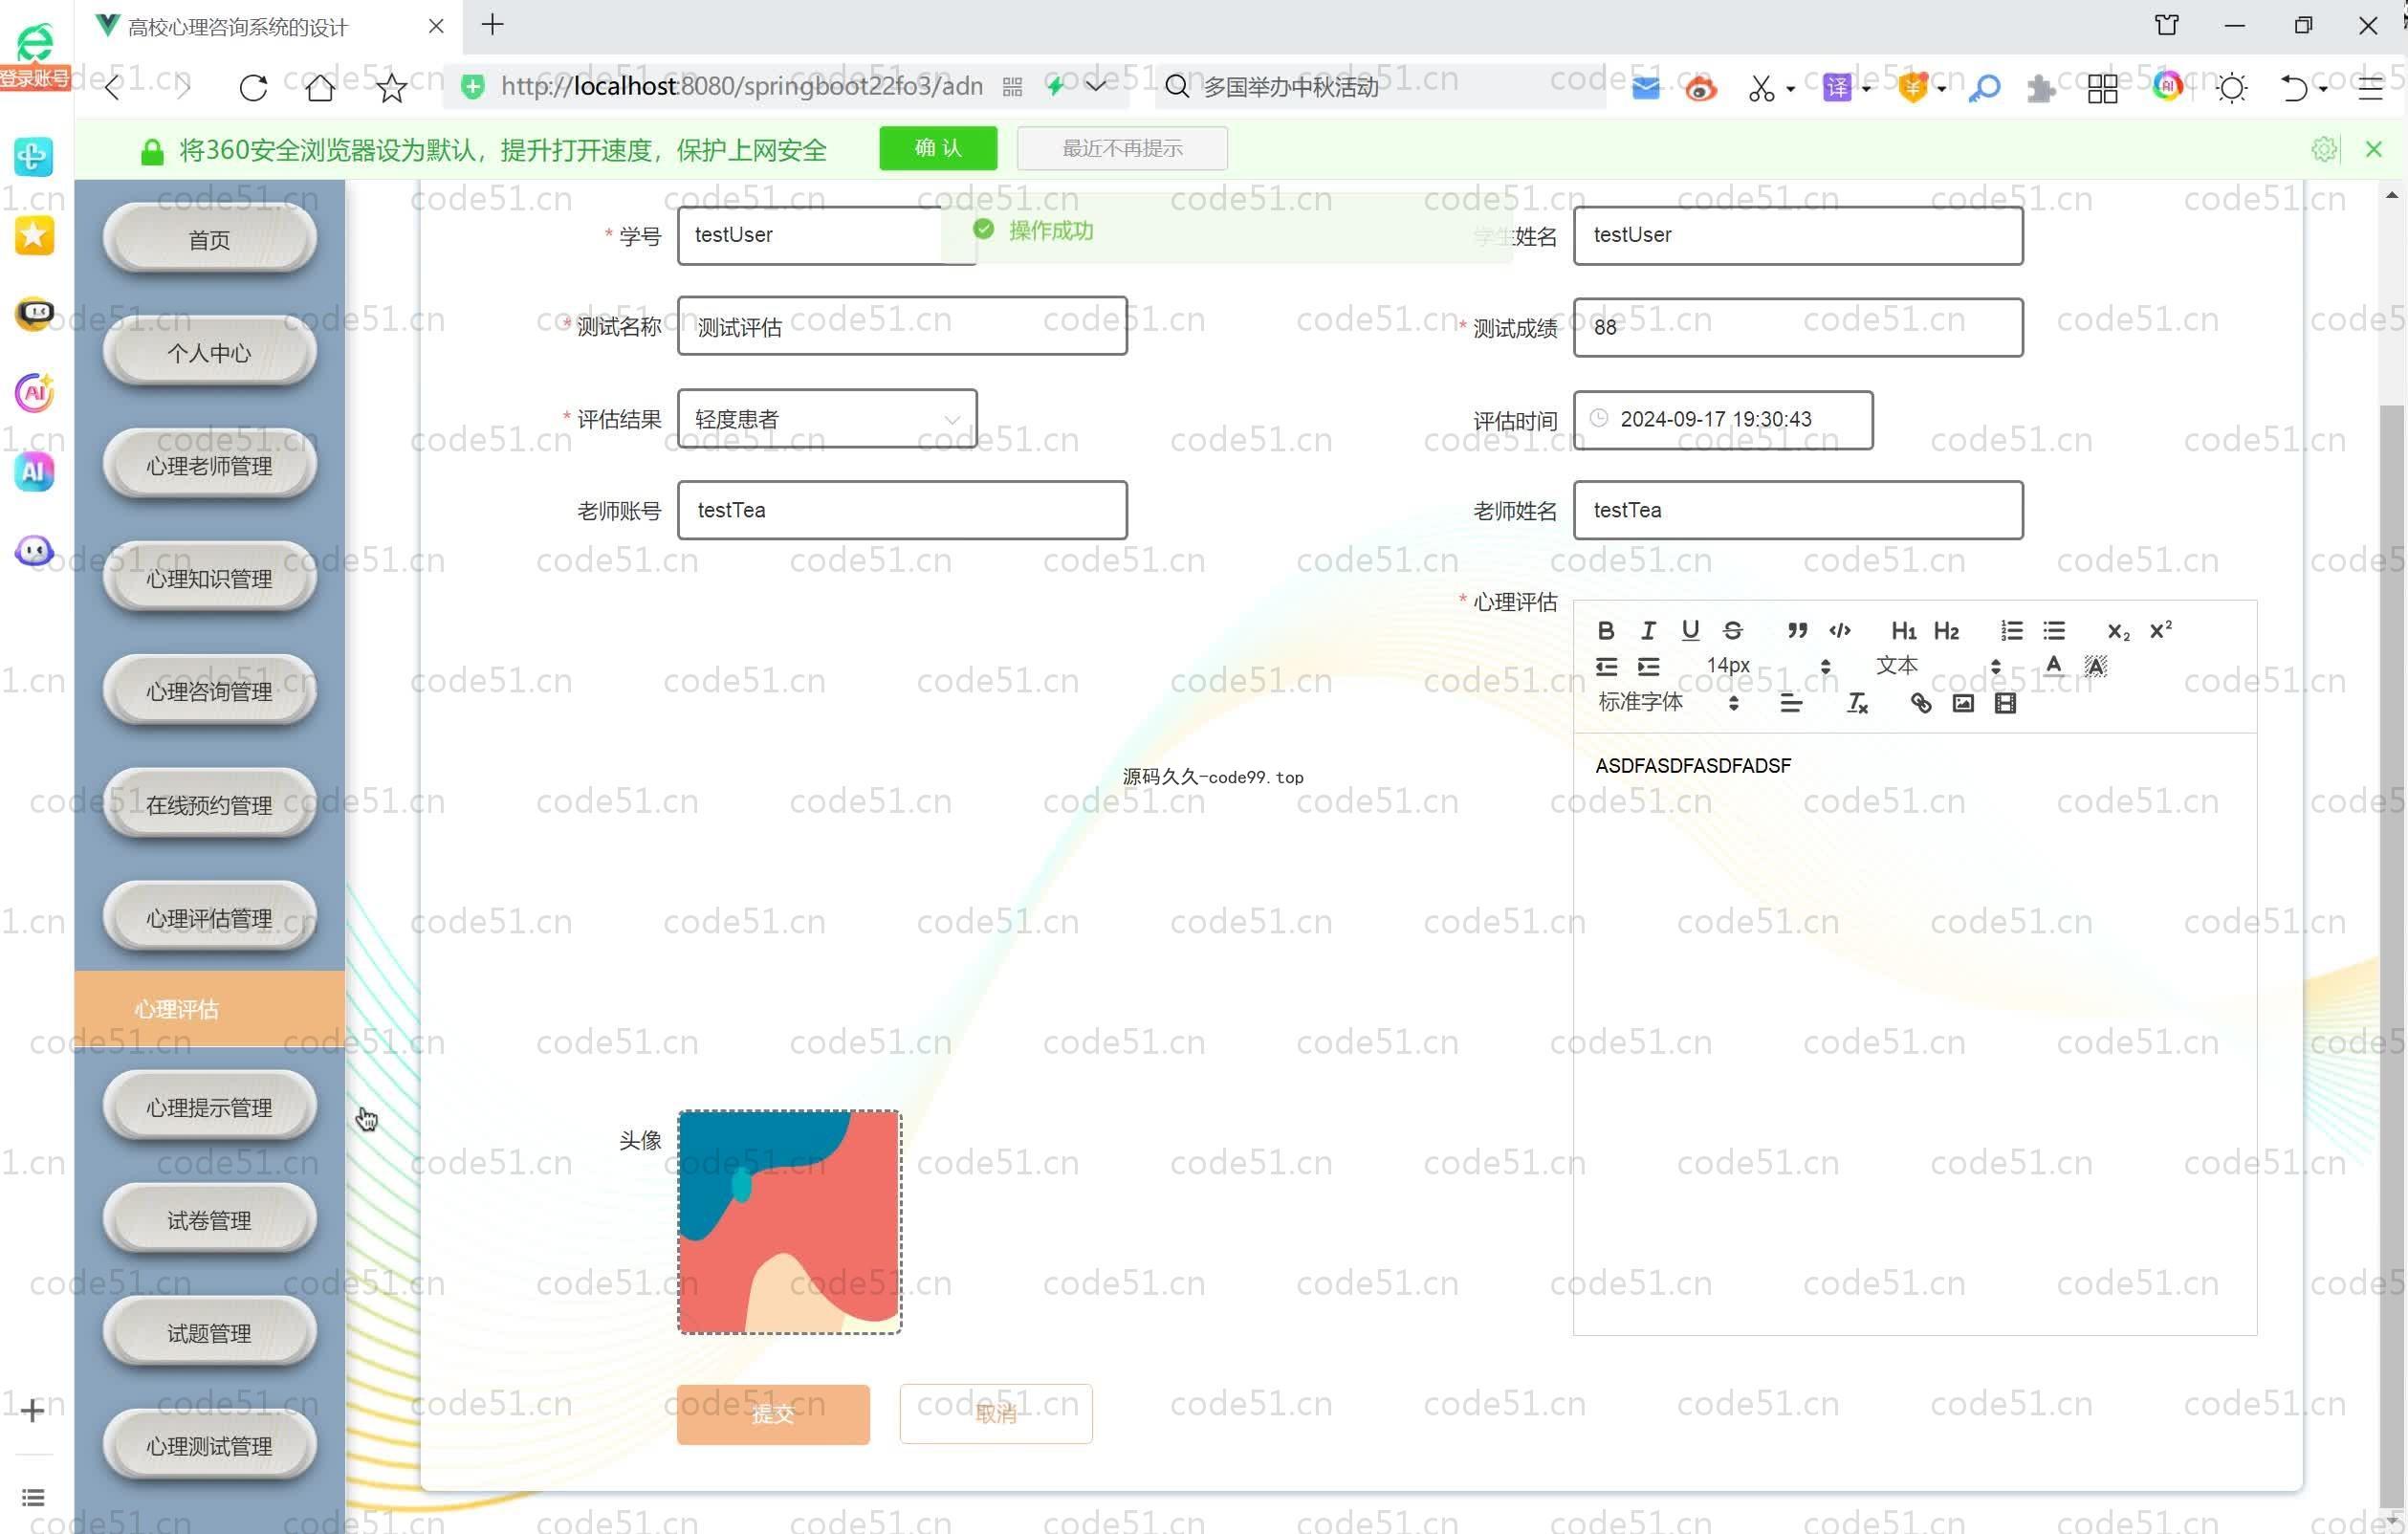Screen dimensions: 2408x1534
Task: Open 心理测试管理 sidebar menu
Action: point(209,1445)
